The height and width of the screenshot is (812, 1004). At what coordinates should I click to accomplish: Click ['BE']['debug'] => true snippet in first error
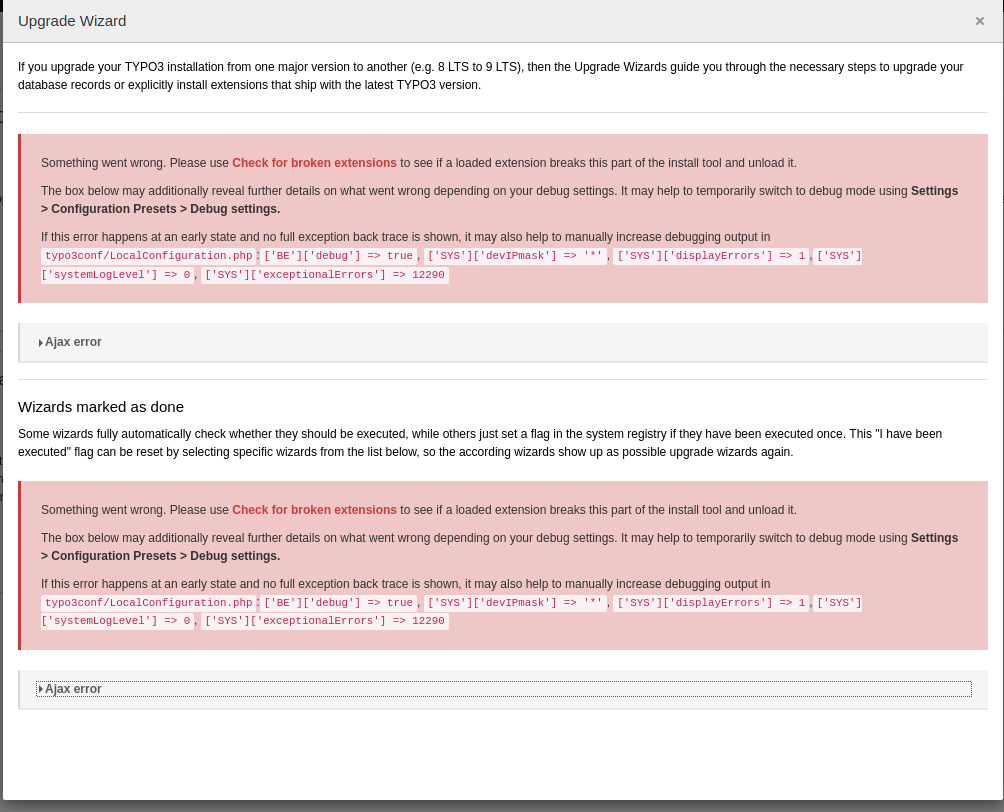click(338, 256)
